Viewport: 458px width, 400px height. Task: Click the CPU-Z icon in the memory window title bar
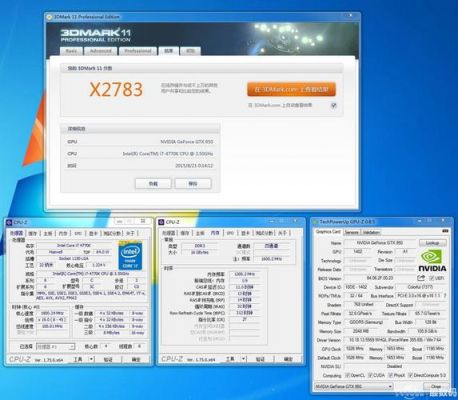pyautogui.click(x=161, y=222)
